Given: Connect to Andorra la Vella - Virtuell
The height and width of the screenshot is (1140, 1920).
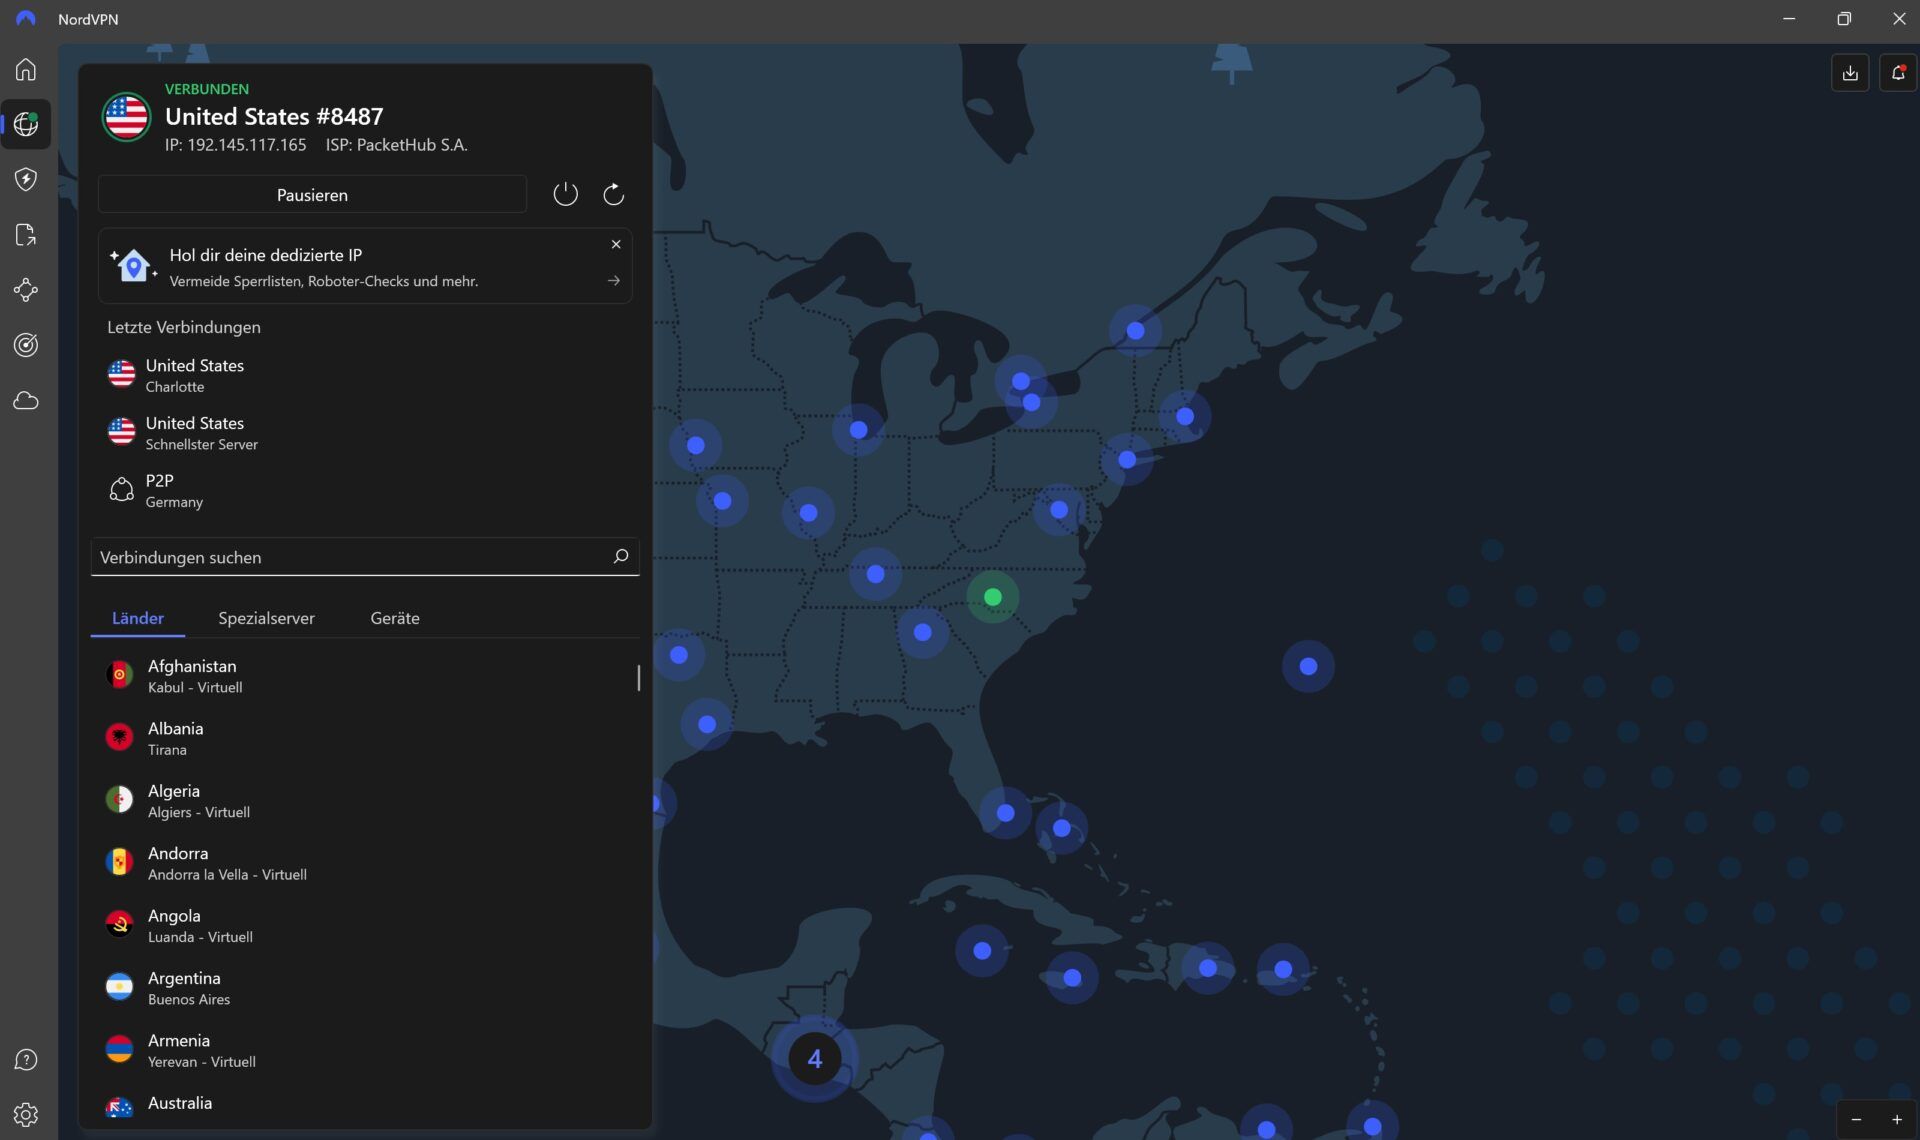Looking at the screenshot, I should [x=365, y=863].
